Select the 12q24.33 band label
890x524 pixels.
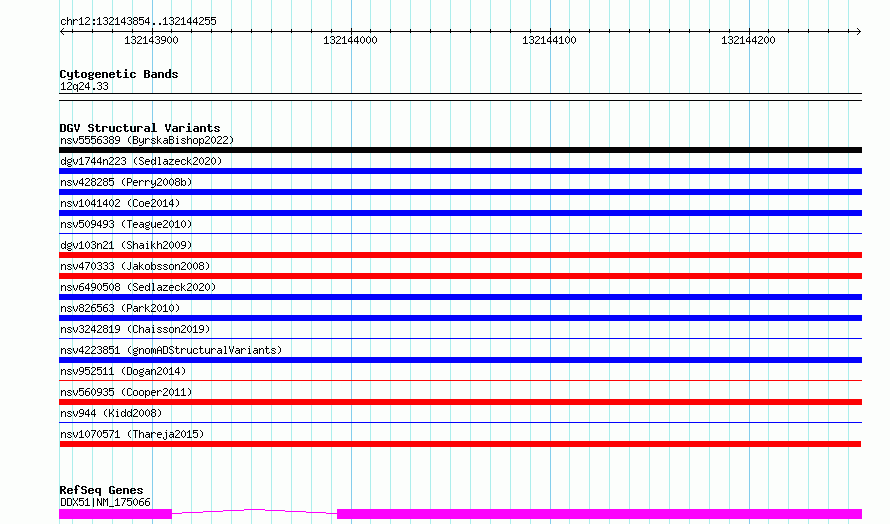84,86
